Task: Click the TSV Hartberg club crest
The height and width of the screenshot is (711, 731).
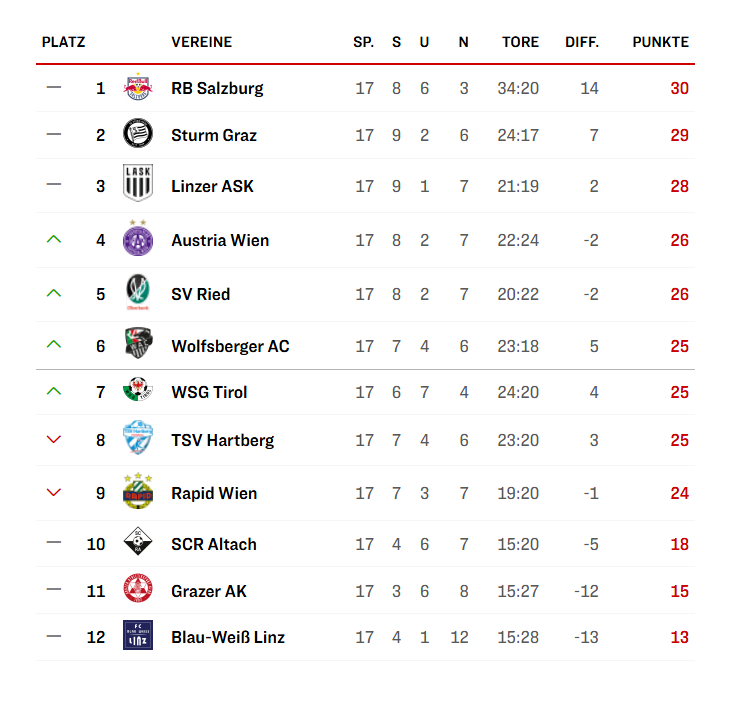Action: tap(137, 439)
